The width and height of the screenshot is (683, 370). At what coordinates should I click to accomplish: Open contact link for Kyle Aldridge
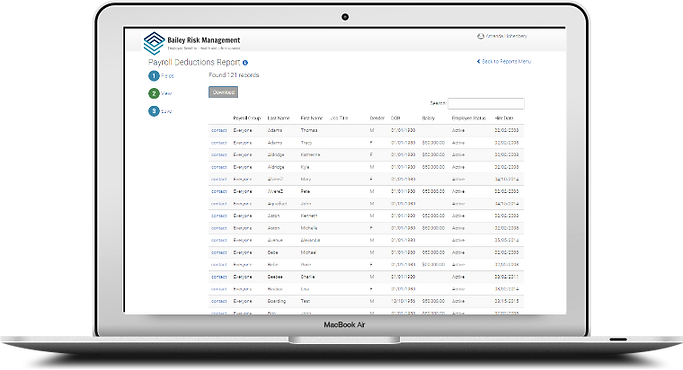219,167
